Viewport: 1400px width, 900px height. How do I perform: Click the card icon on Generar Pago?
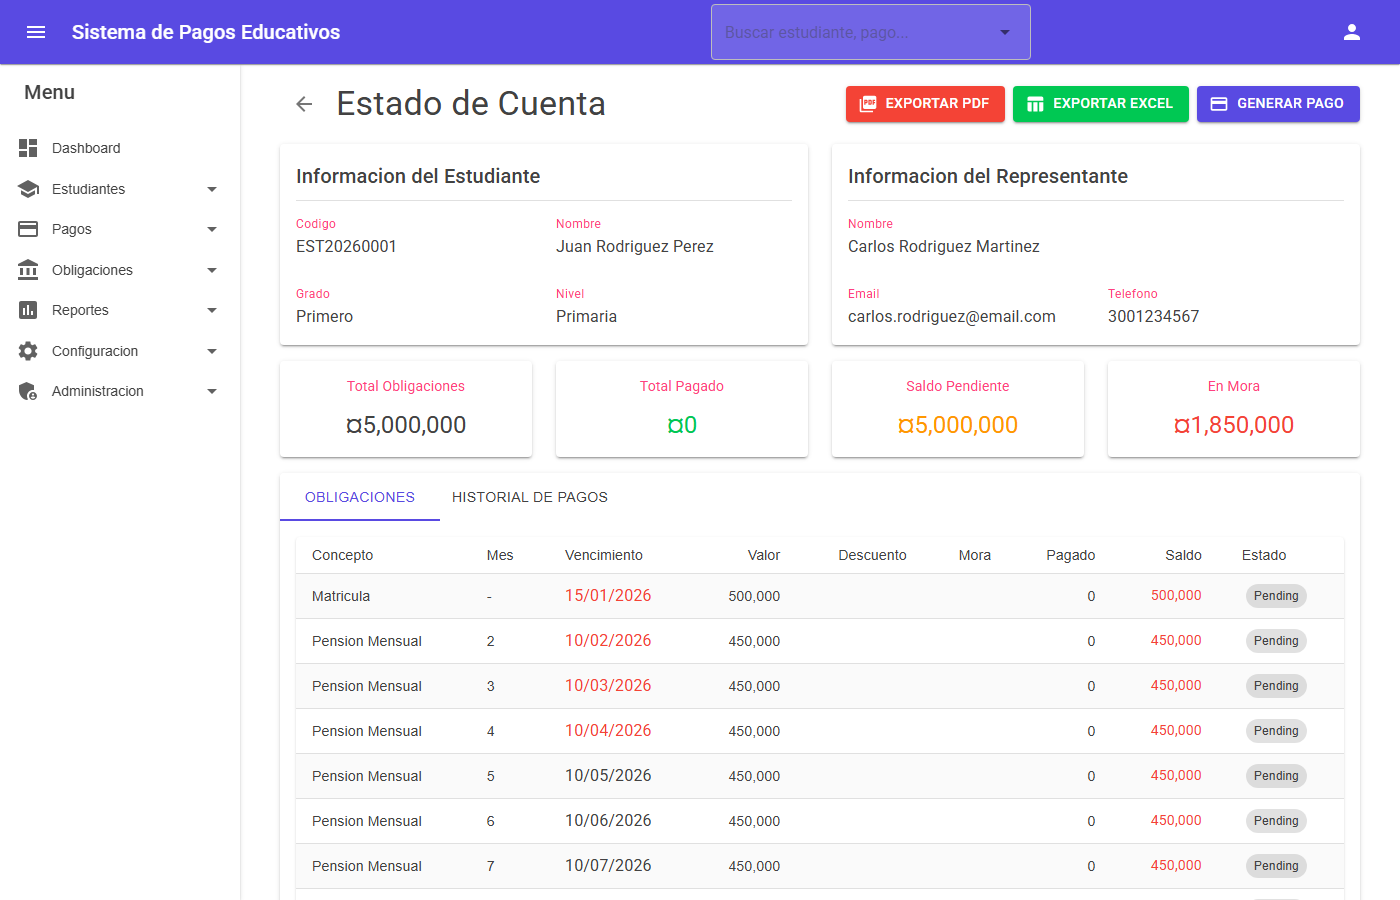1219,104
